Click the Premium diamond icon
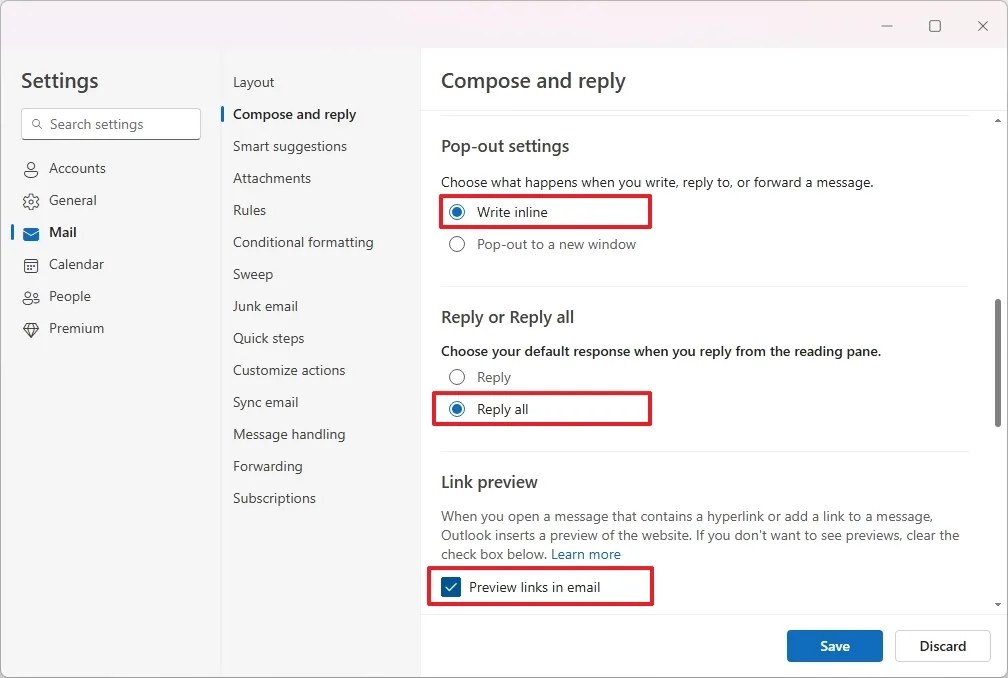The image size is (1008, 678). [31, 328]
